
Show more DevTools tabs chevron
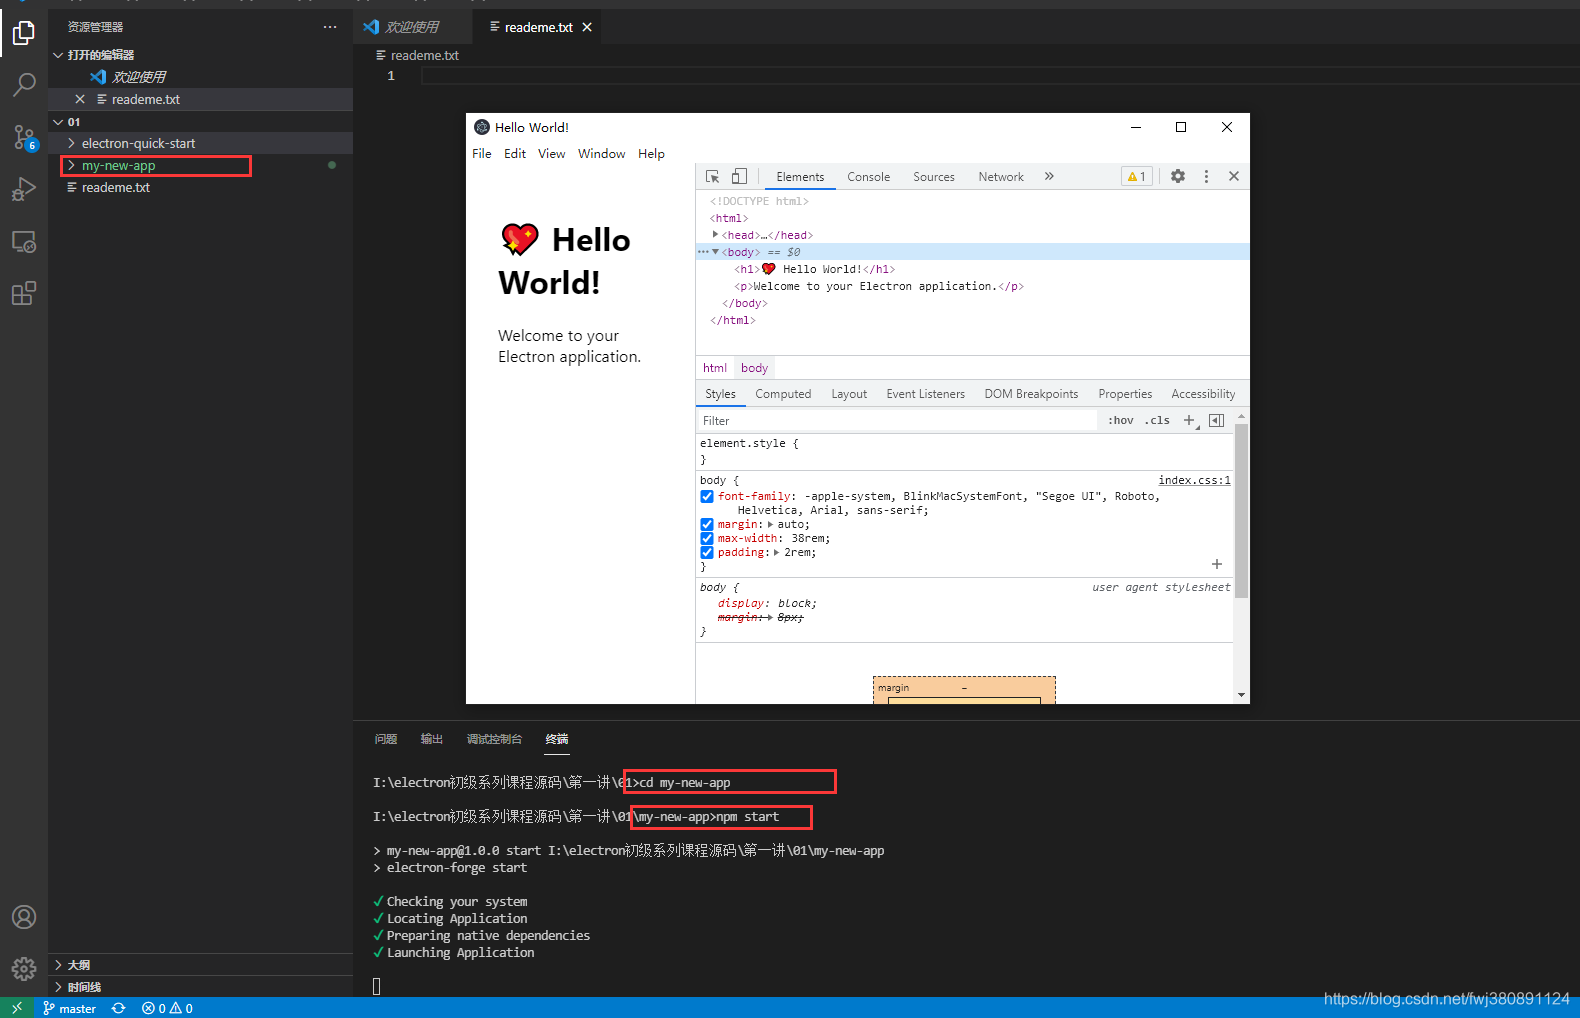(1049, 176)
